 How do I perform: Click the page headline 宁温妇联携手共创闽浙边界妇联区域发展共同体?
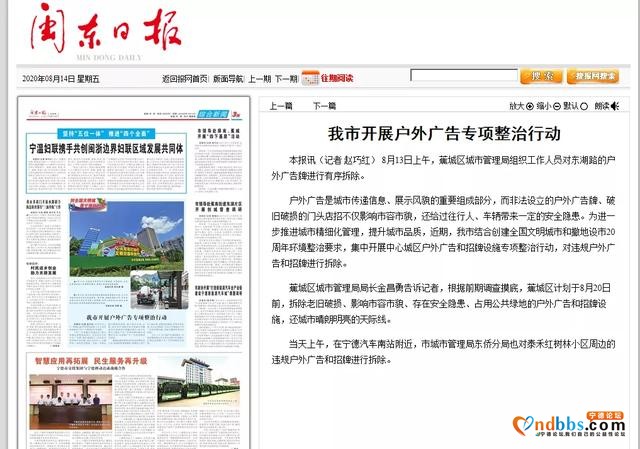[106, 149]
